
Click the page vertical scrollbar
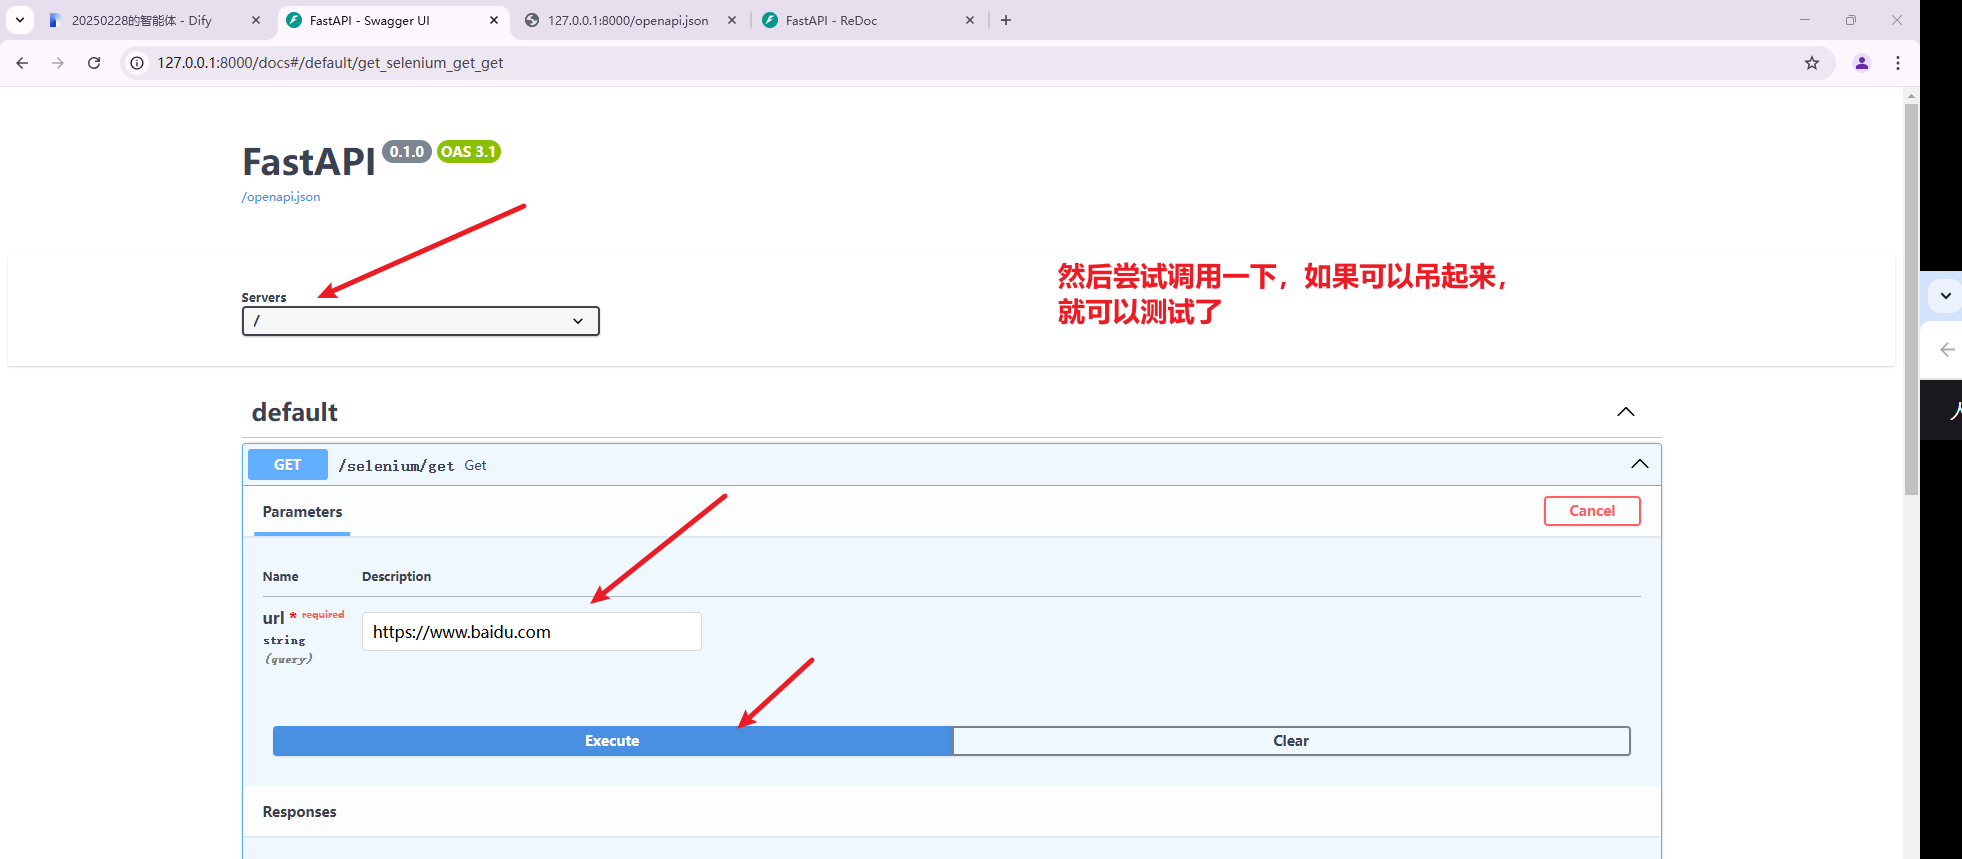tap(1911, 300)
